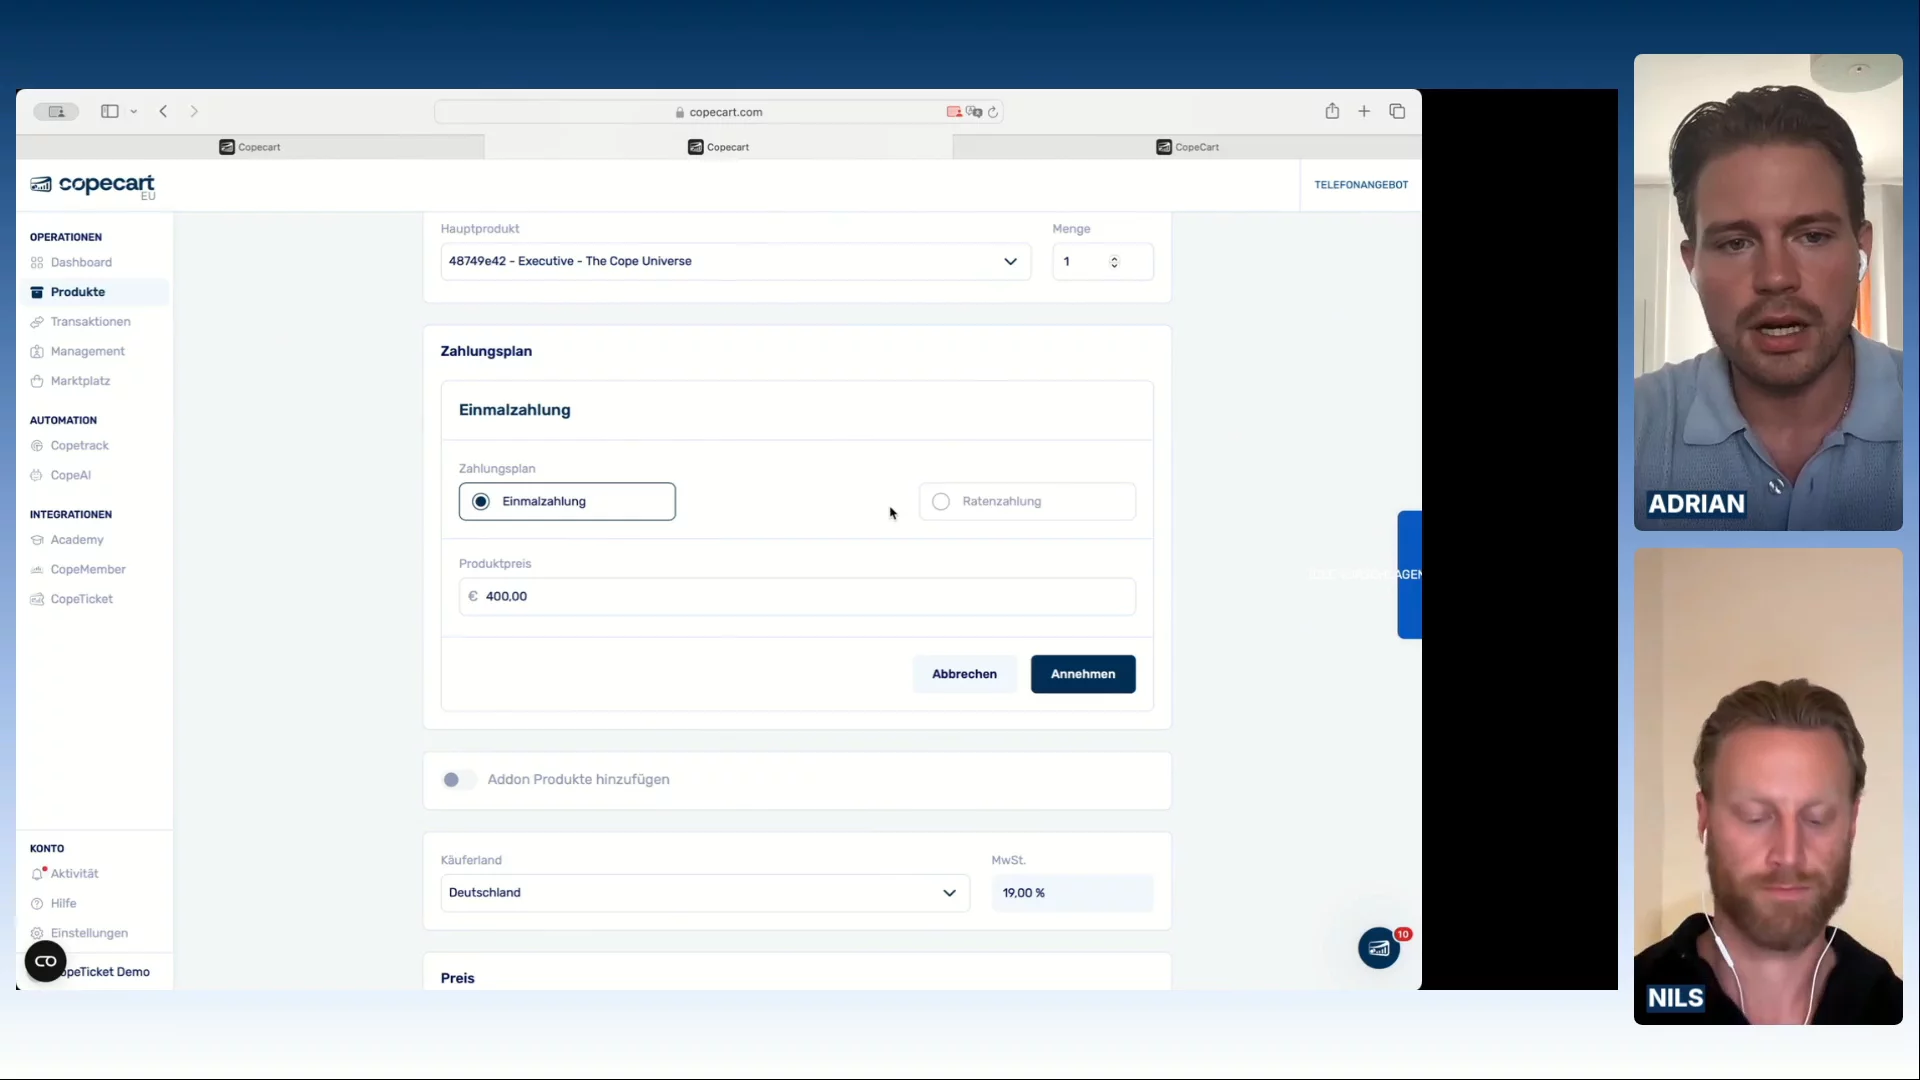Click the Menge quantity stepper arrows

click(x=1114, y=262)
